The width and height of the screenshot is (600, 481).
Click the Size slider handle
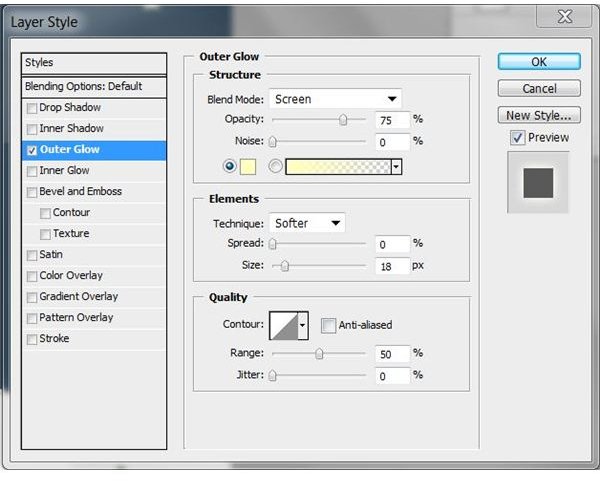[284, 266]
